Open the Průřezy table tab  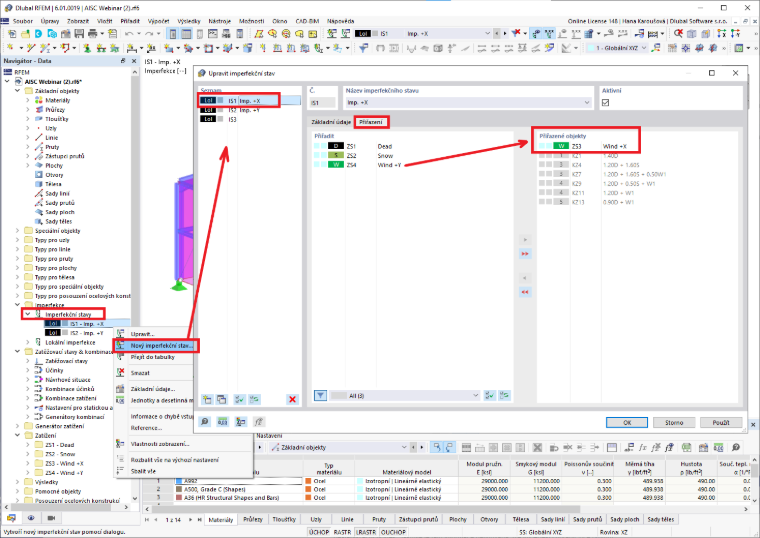coord(253,519)
